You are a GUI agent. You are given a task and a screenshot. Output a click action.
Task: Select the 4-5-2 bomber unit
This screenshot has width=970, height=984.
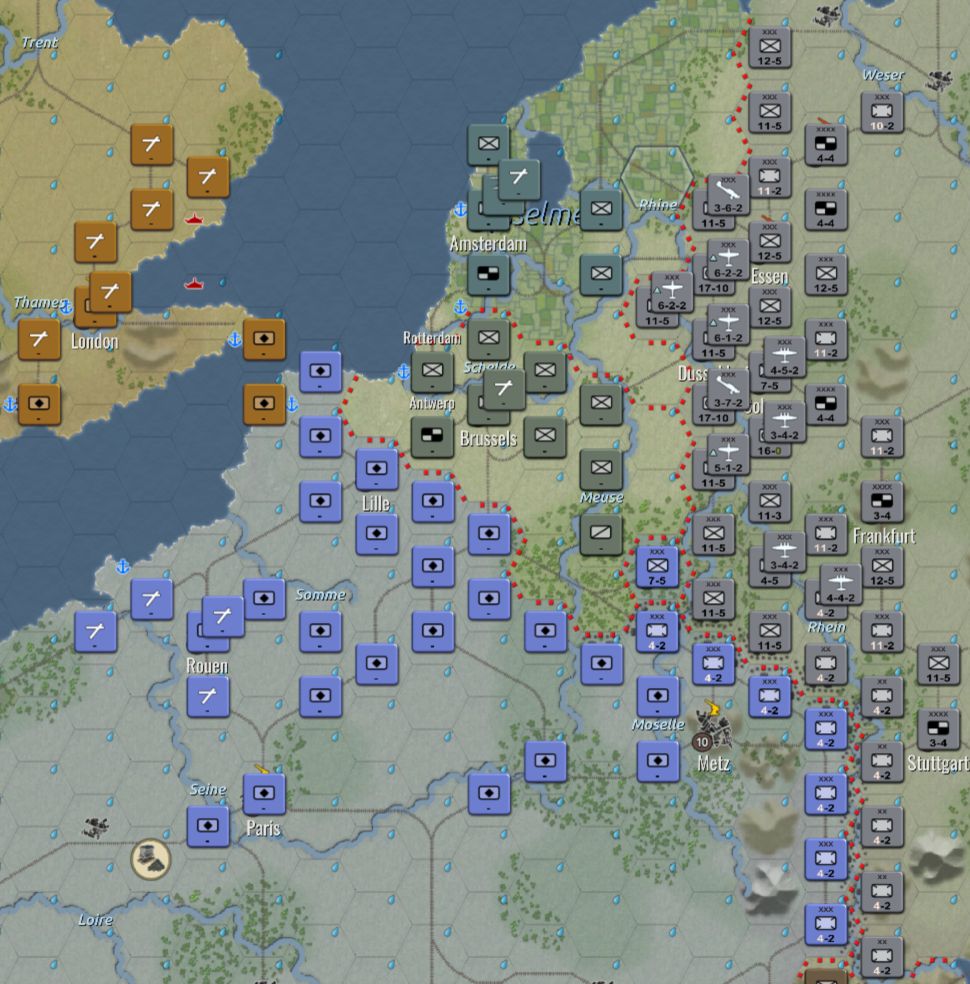[785, 358]
